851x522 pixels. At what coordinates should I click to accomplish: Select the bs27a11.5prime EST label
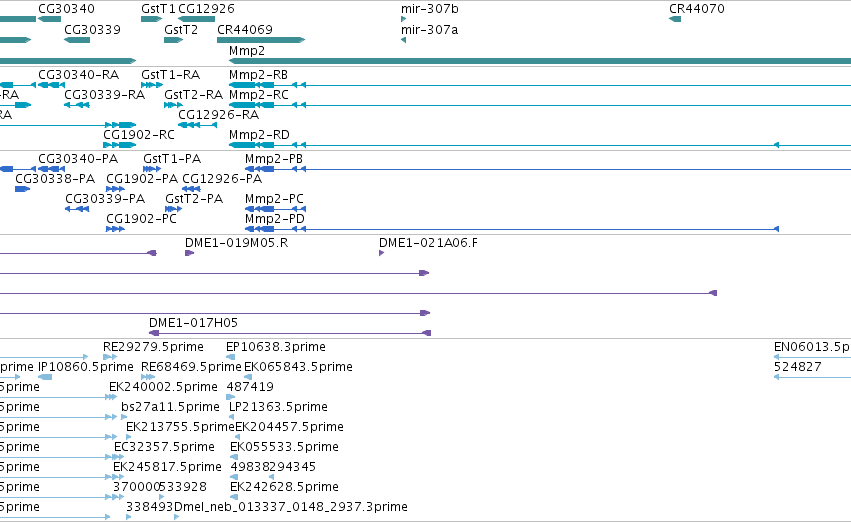[x=170, y=407]
